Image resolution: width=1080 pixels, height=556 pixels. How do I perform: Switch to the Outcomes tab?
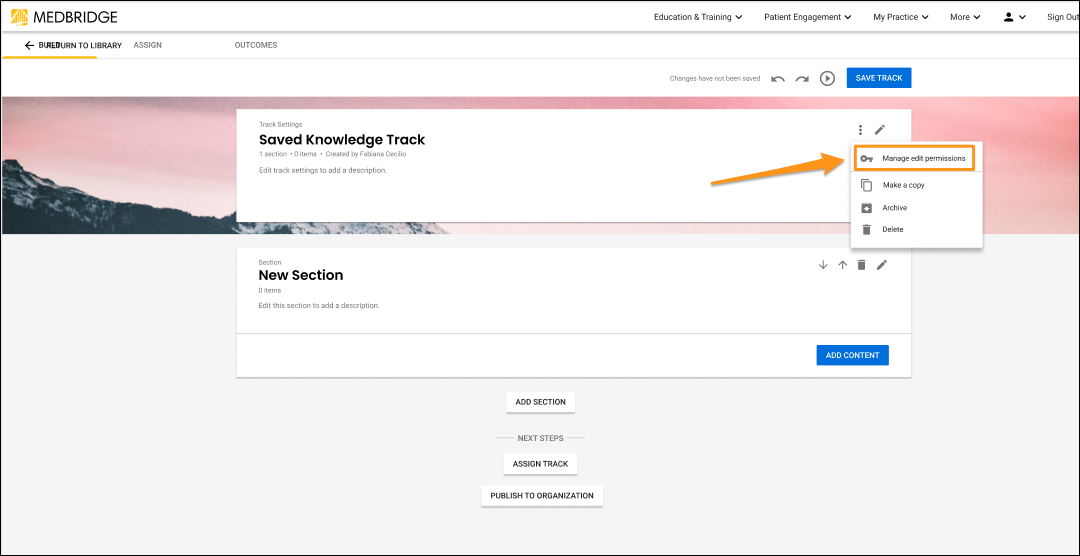[256, 45]
